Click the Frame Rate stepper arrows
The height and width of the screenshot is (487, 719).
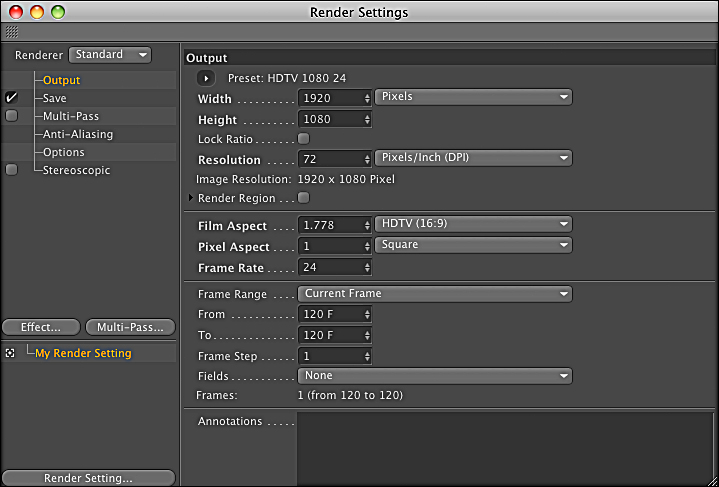[x=367, y=267]
